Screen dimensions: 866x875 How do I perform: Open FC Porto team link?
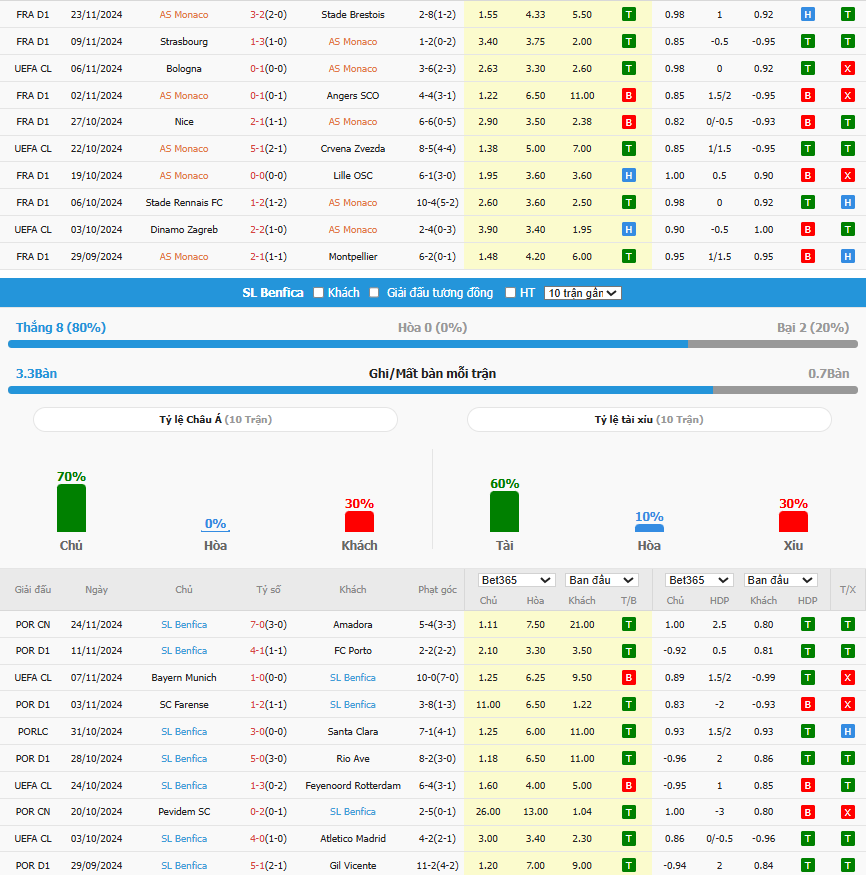click(x=353, y=651)
